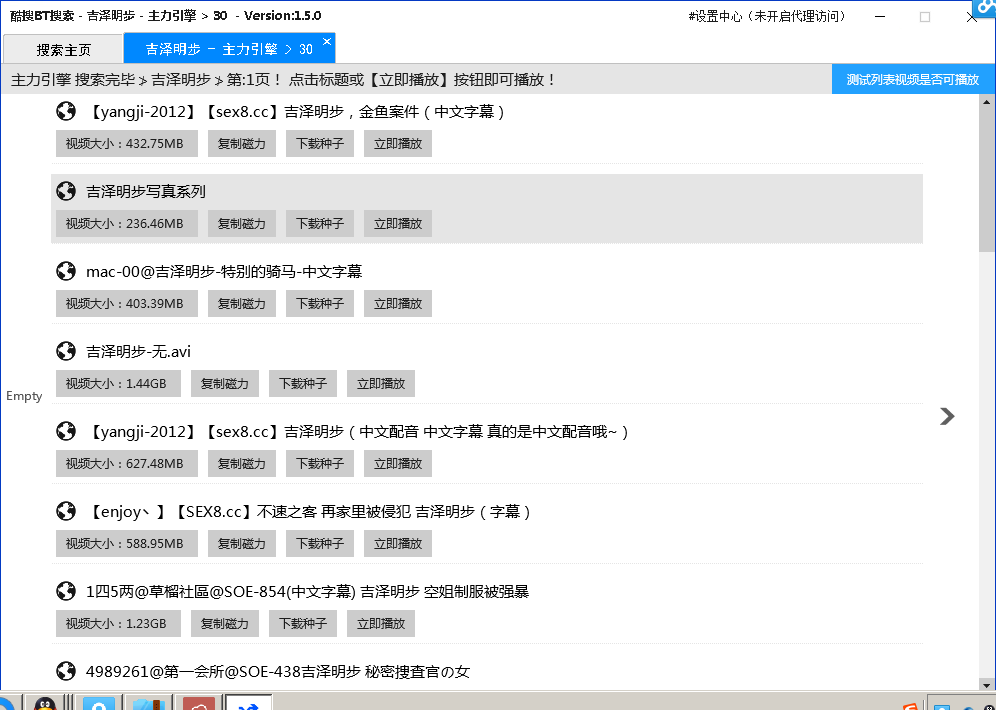The width and height of the screenshot is (996, 710).
Task: Select the 吉泽明步 - 主力引擎 > 30 tab
Action: [229, 49]
